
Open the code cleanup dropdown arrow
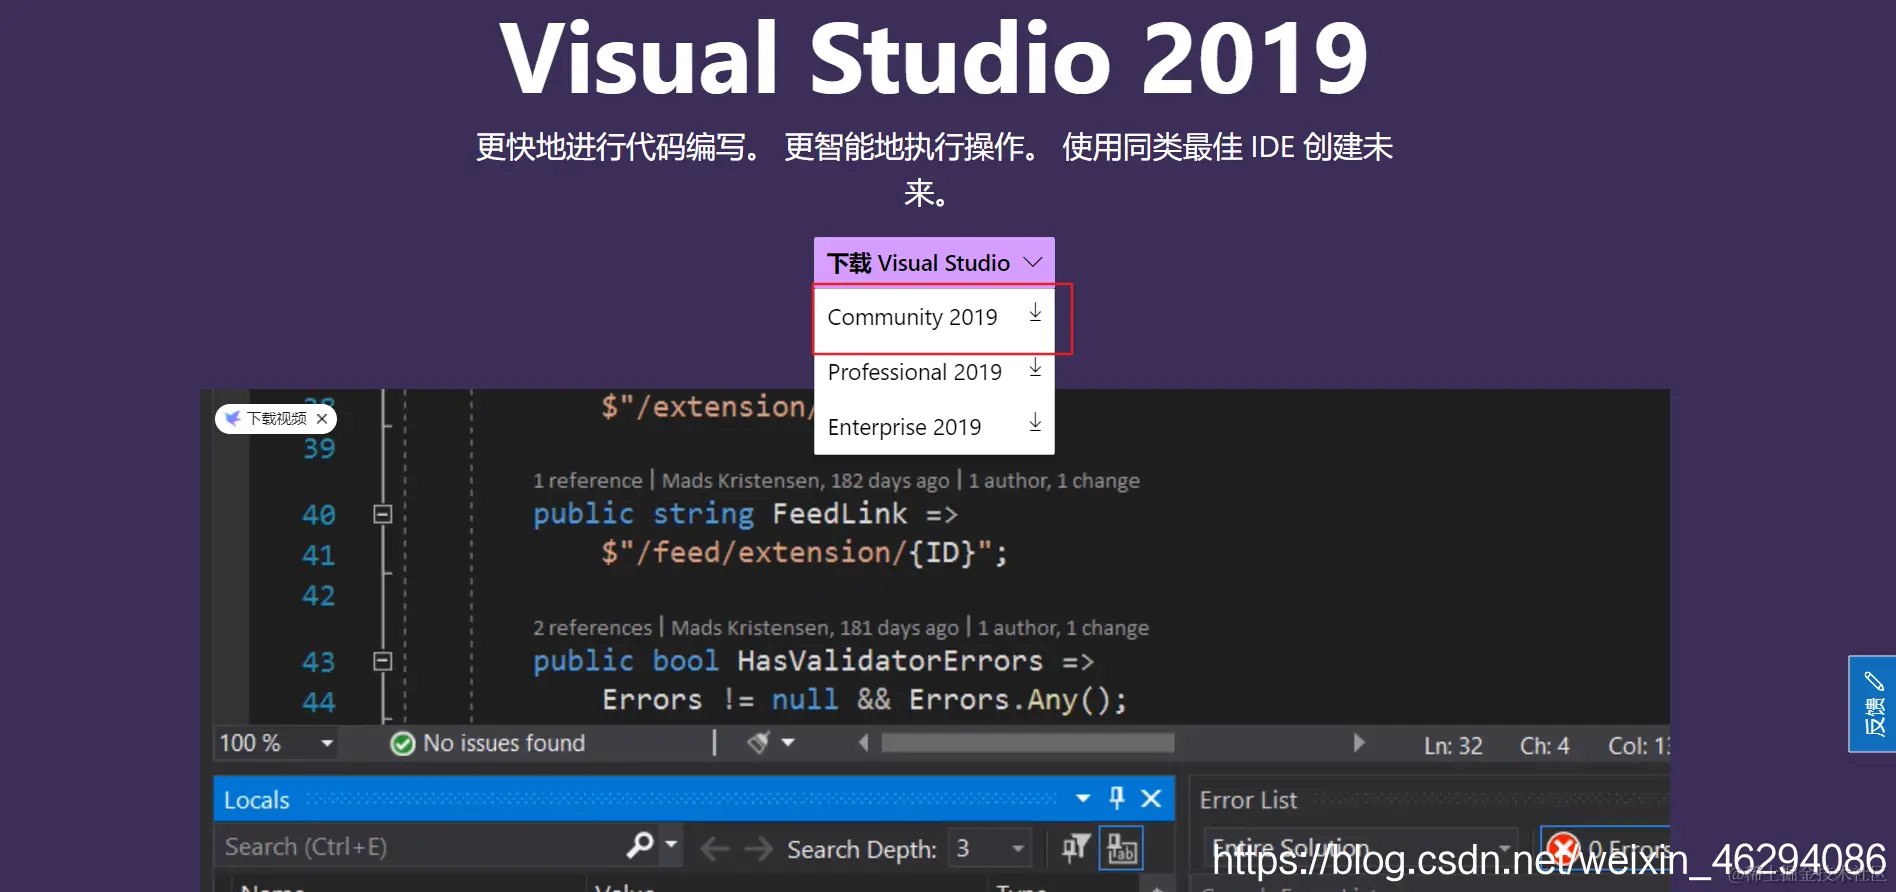(x=788, y=742)
